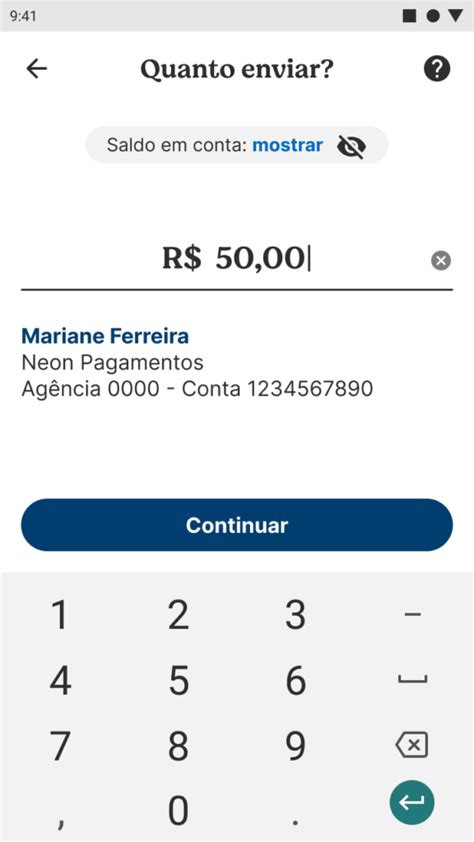Tap the 7 key on keypad
The height and width of the screenshot is (842, 474).
pos(60,745)
